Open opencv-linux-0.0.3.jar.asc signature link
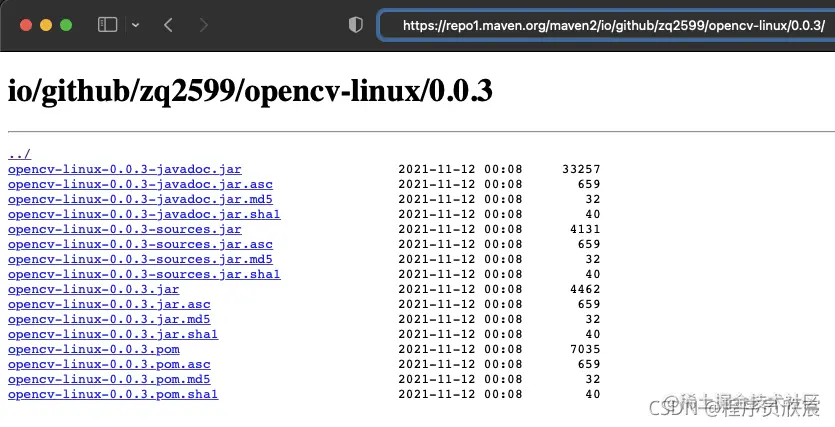The height and width of the screenshot is (427, 835). 109,304
